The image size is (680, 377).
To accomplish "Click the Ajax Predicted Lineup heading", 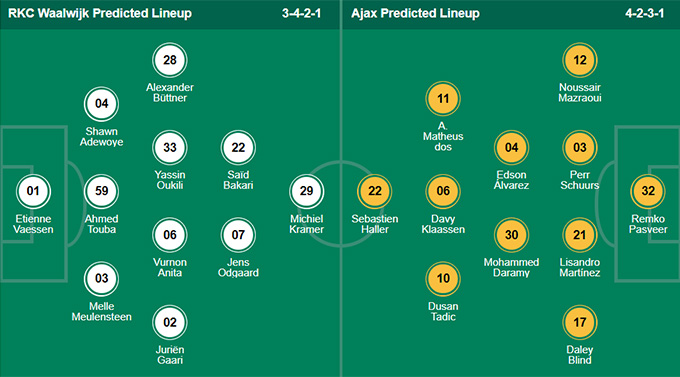I will tap(415, 13).
